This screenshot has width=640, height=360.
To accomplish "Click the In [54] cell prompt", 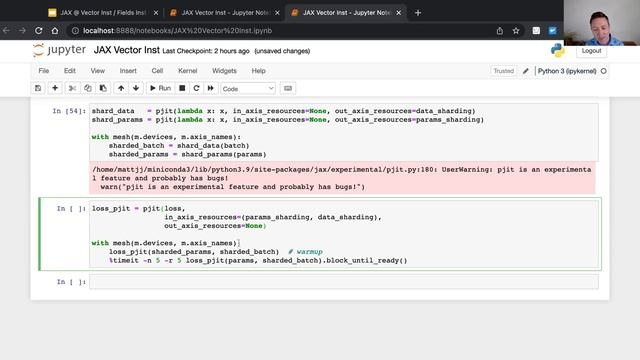I will tap(69, 111).
